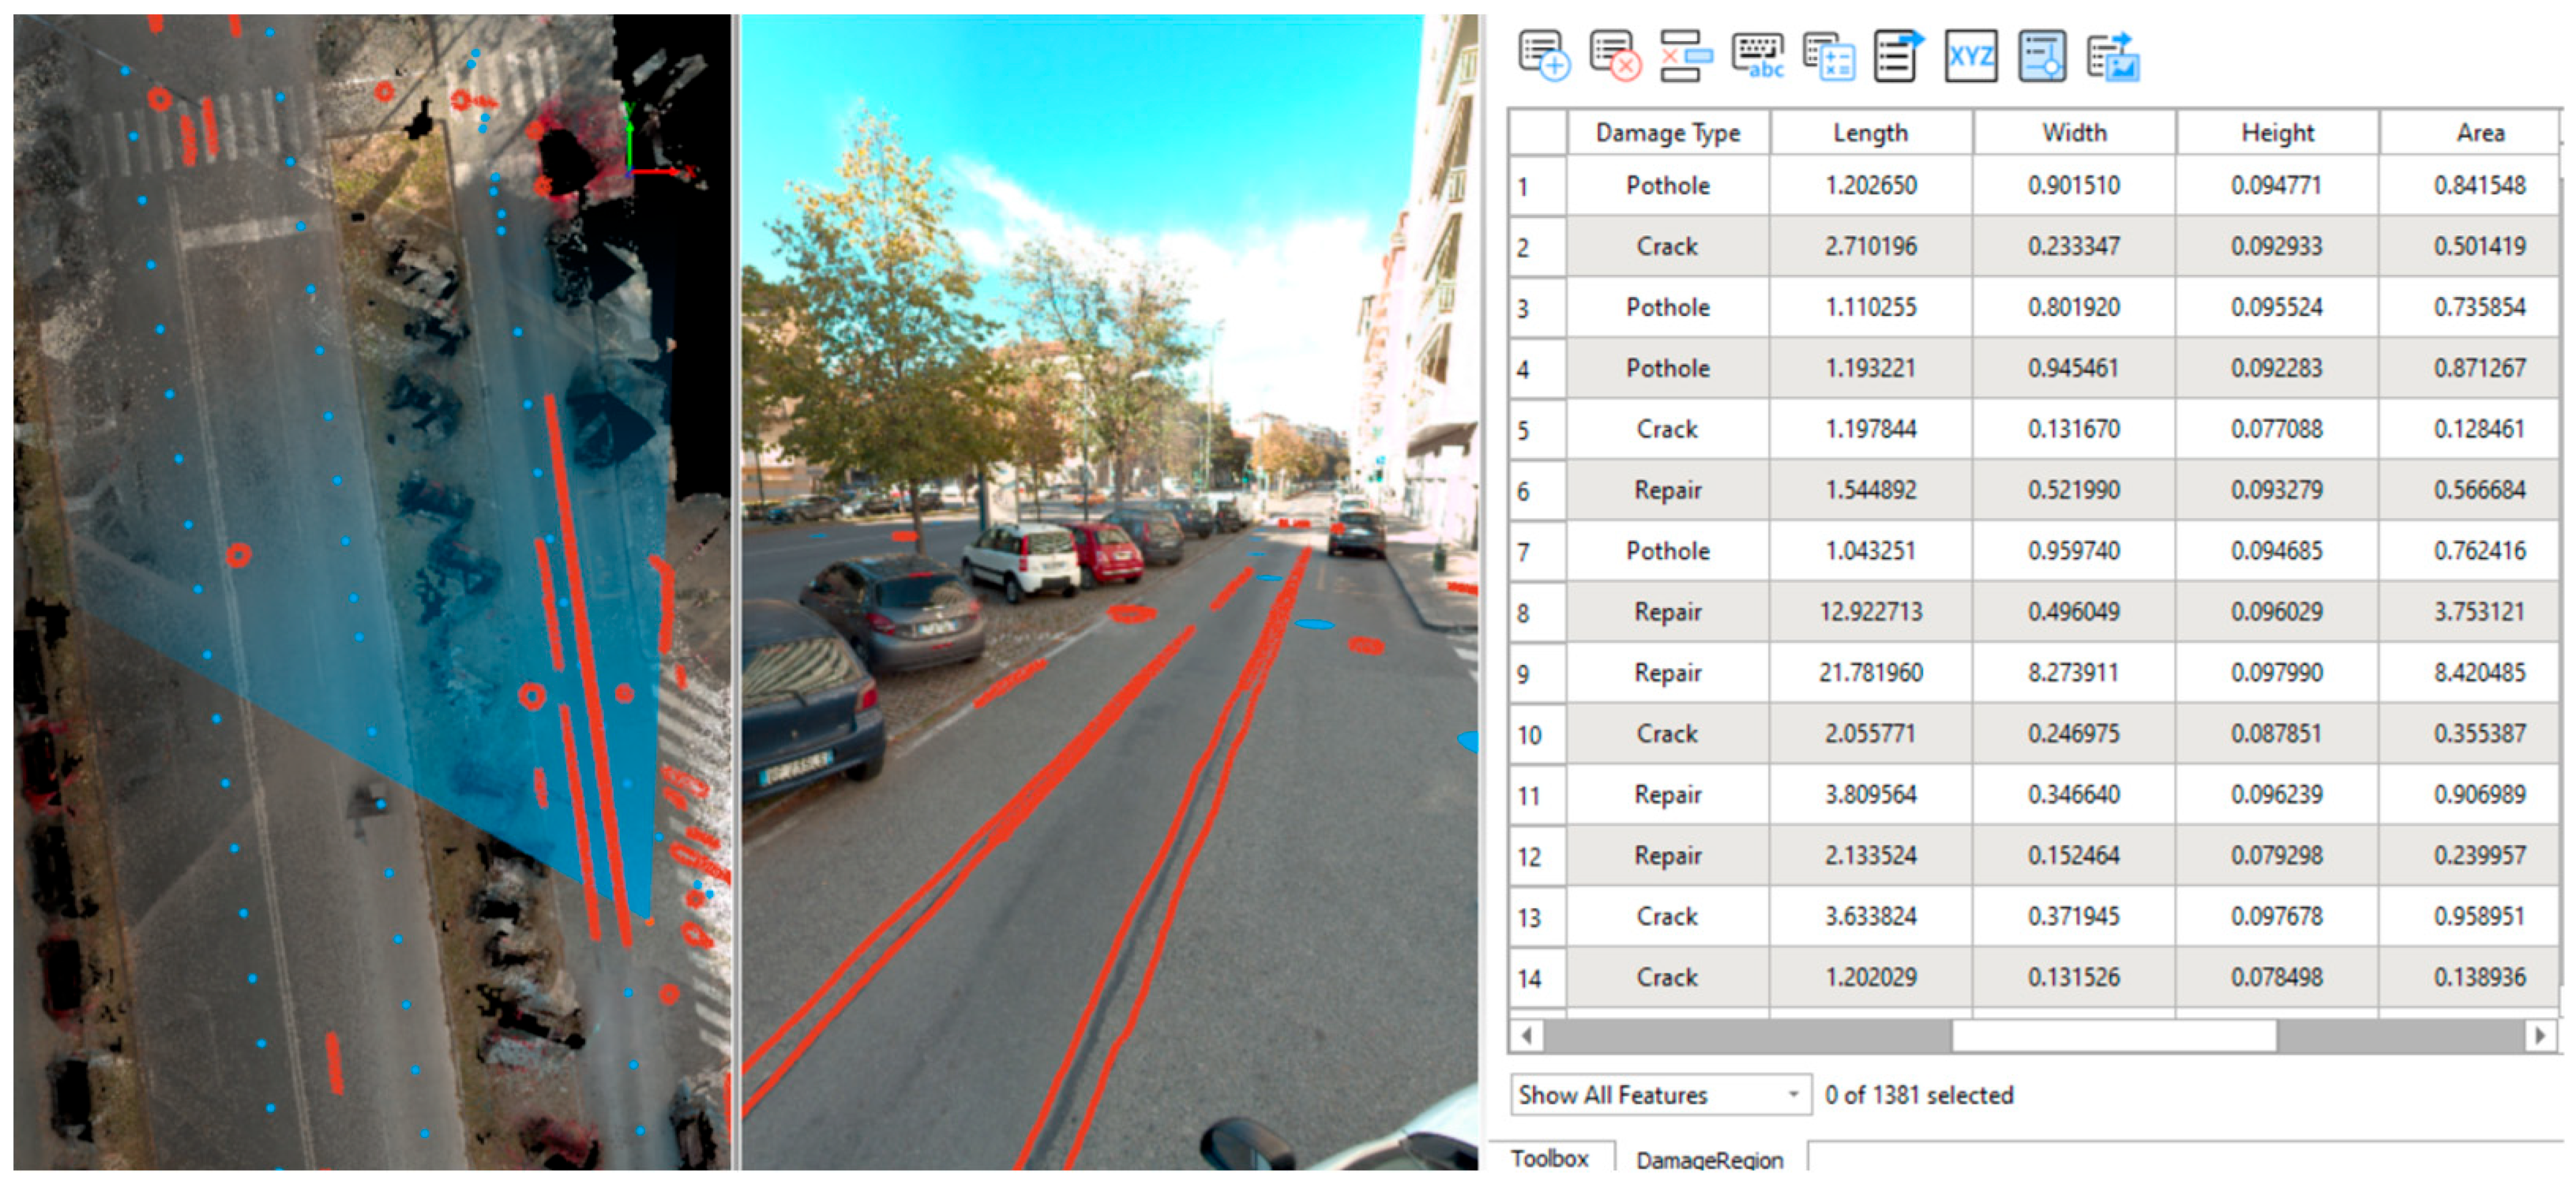The height and width of the screenshot is (1186, 2576).
Task: Open the Show All Features dropdown
Action: coord(1661,1095)
